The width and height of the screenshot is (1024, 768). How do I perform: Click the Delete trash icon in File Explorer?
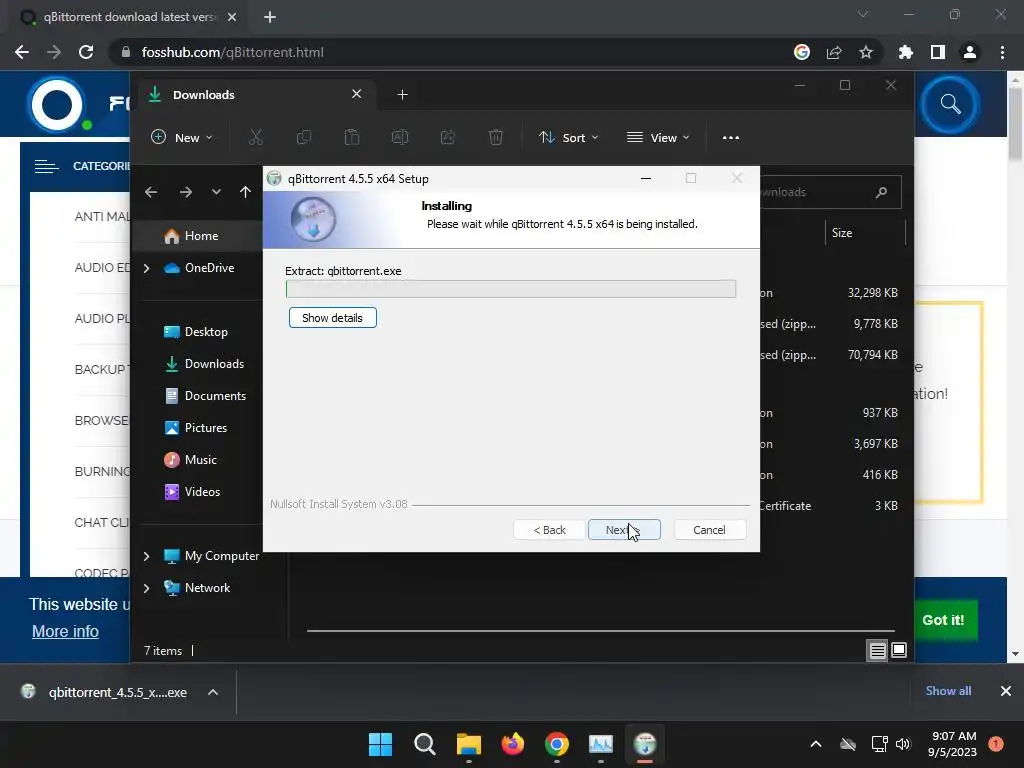pyautogui.click(x=496, y=137)
